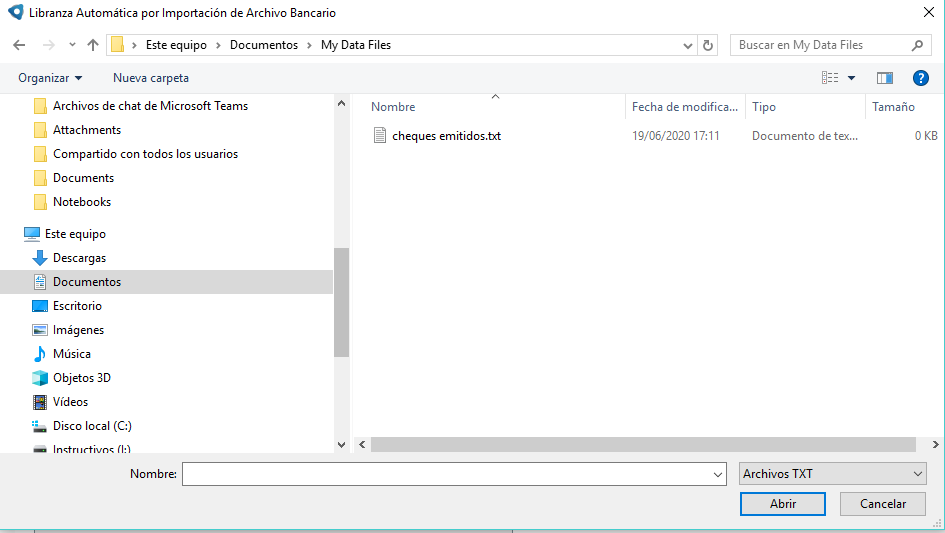
Task: Click Nueva carpeta in the toolbar
Action: pyautogui.click(x=151, y=78)
